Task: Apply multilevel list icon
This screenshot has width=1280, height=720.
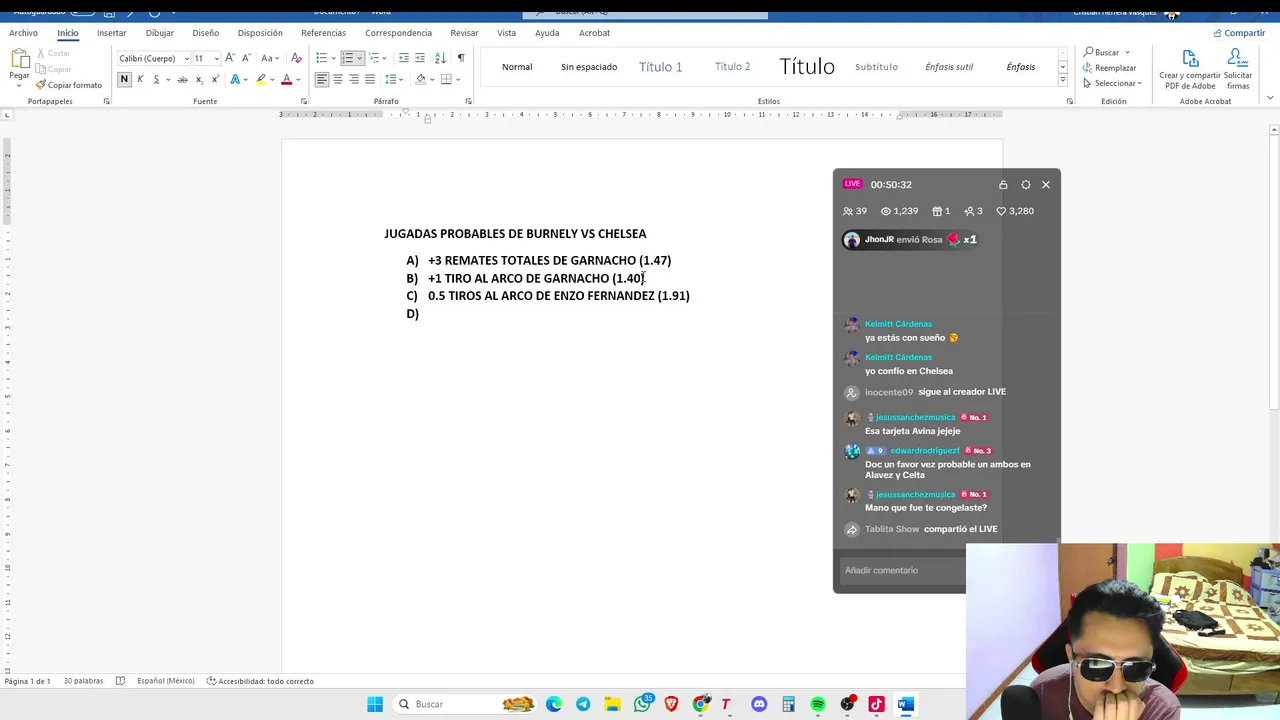Action: pyautogui.click(x=375, y=58)
